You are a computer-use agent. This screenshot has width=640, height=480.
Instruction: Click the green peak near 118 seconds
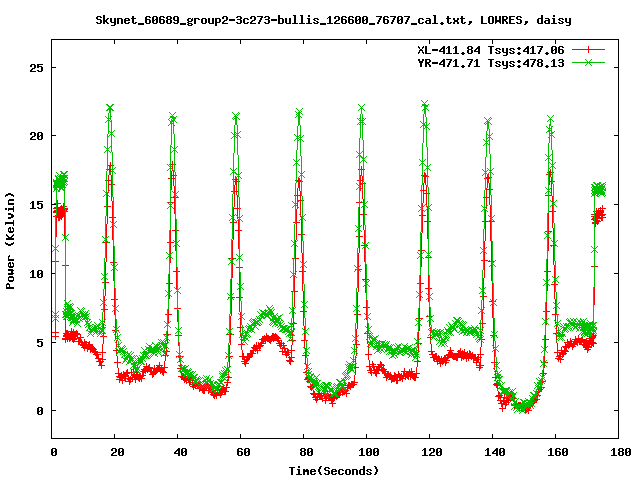[425, 104]
